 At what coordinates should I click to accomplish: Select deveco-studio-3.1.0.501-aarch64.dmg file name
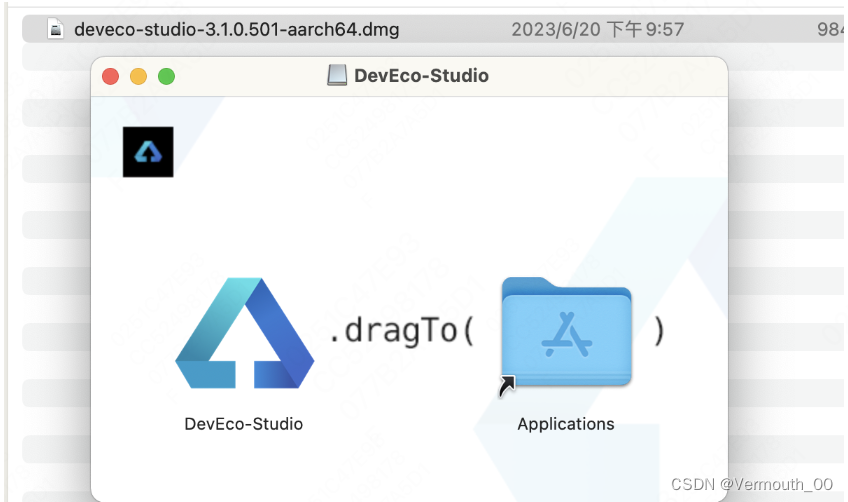pos(237,29)
